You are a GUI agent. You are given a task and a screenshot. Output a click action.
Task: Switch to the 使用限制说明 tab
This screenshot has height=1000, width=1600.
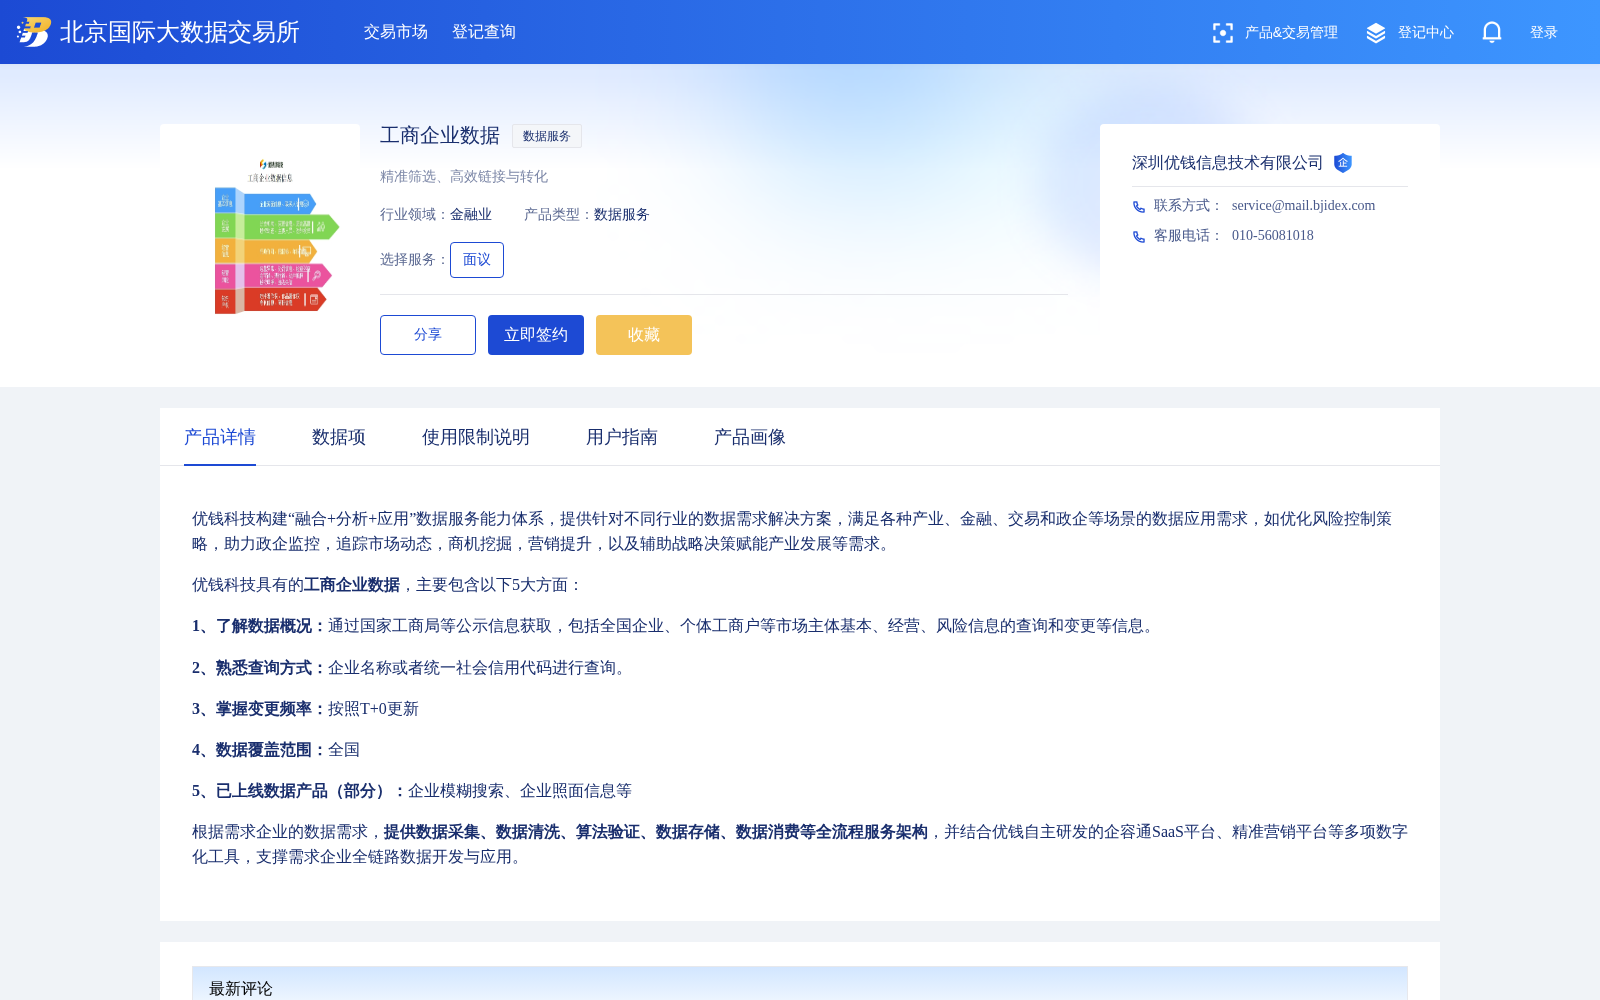click(476, 437)
